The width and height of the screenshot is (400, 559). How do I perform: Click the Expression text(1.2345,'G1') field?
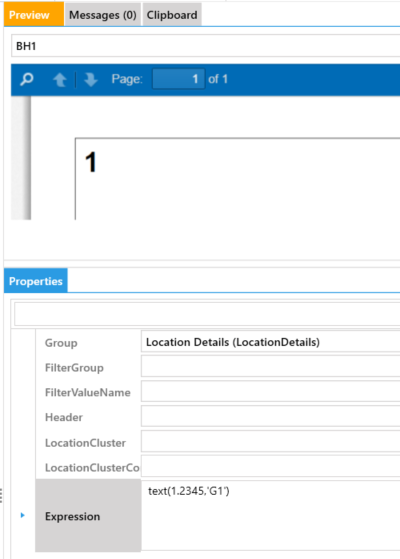(271, 515)
